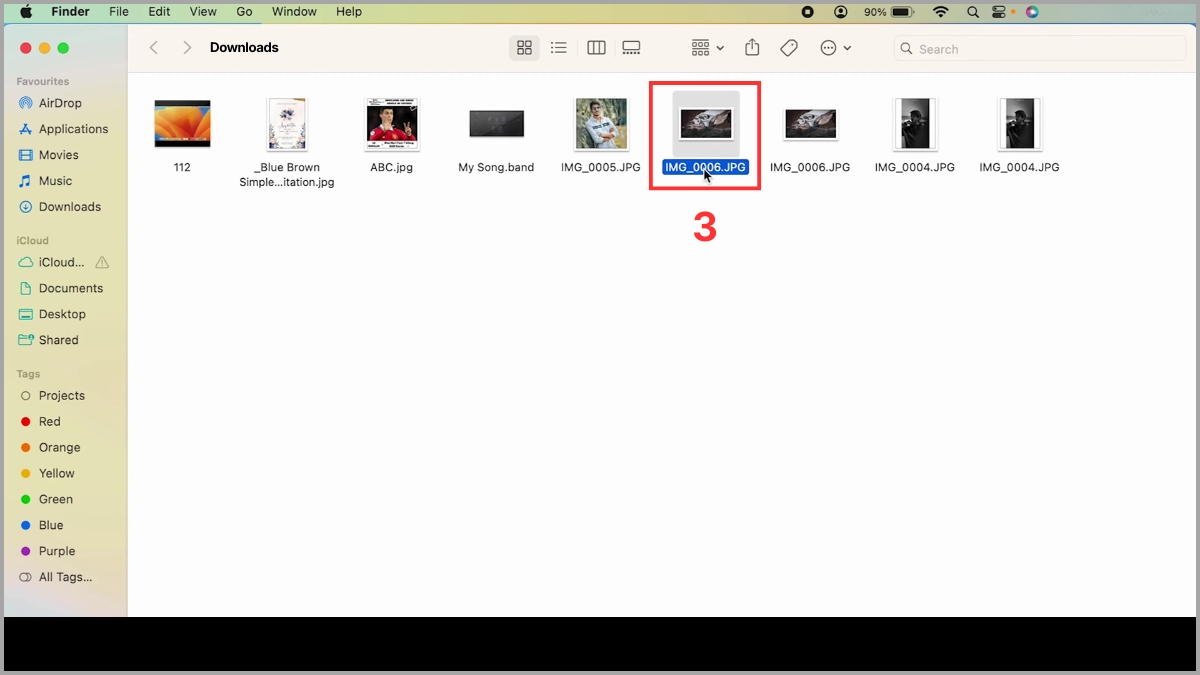The image size is (1200, 675).
Task: Click the highlighted IMG_0006.JPG filename
Action: [706, 167]
